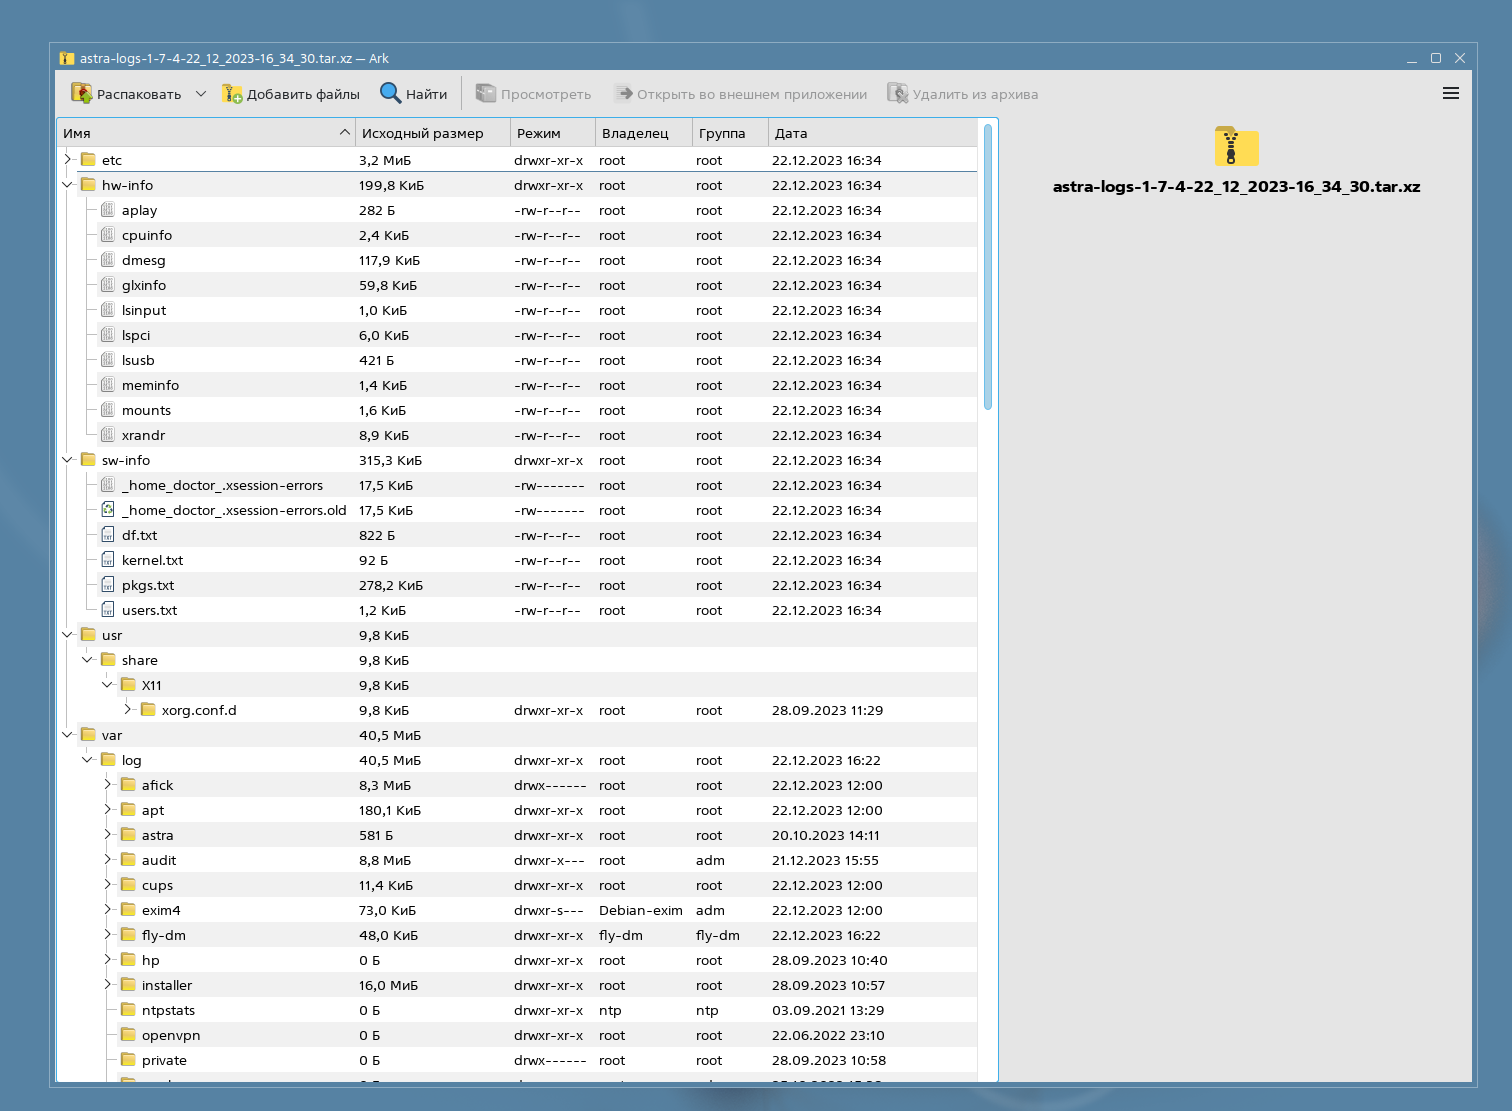Click the archive name label in info panel
Screen dimensions: 1512x1111
coord(1236,187)
